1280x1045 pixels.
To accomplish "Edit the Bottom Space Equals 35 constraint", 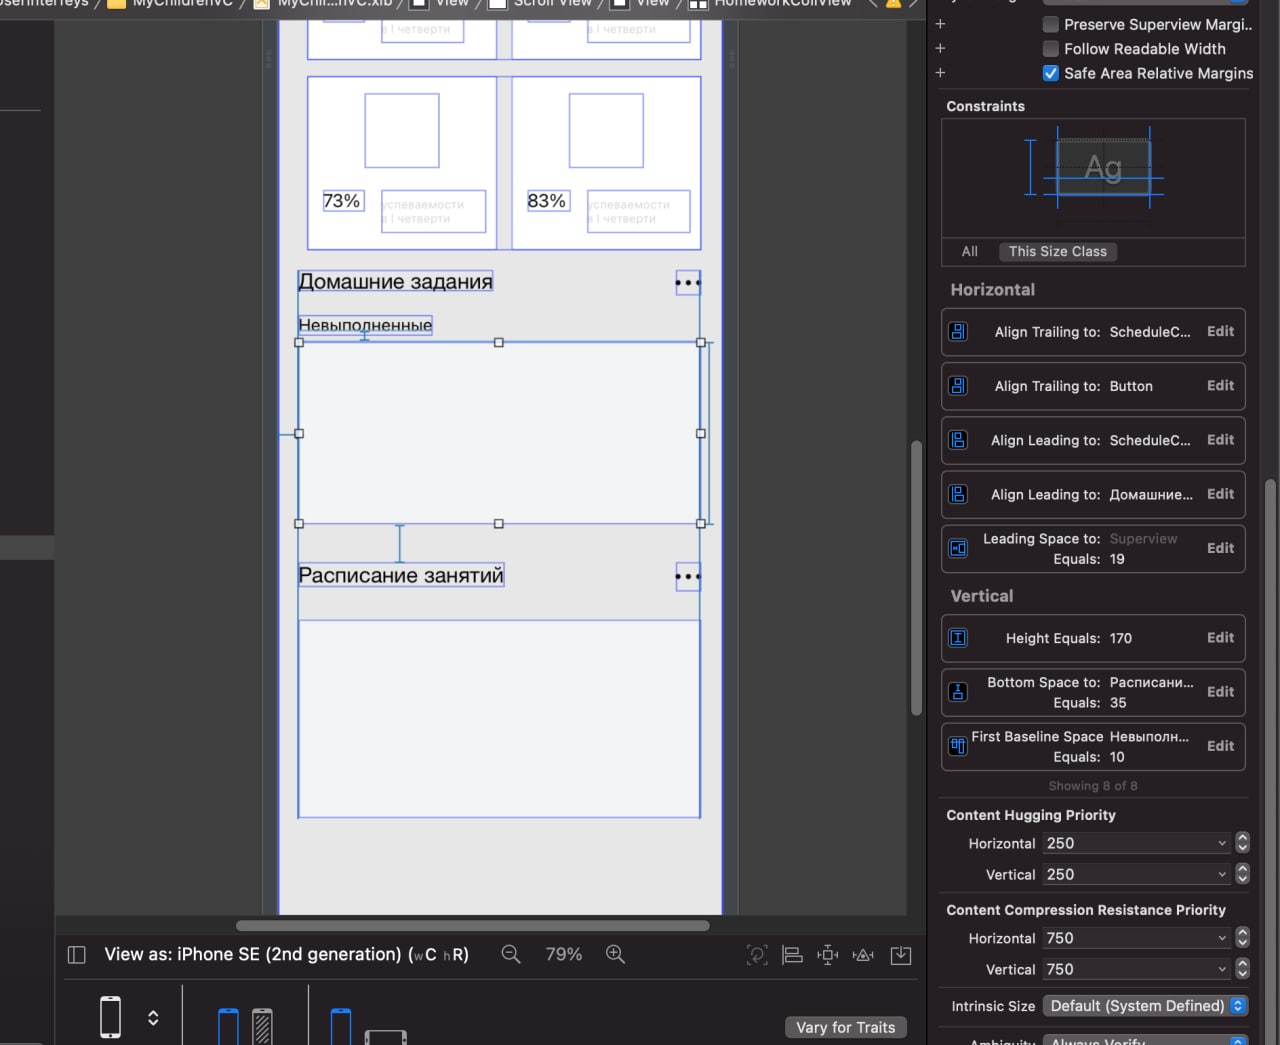I will pos(1220,691).
